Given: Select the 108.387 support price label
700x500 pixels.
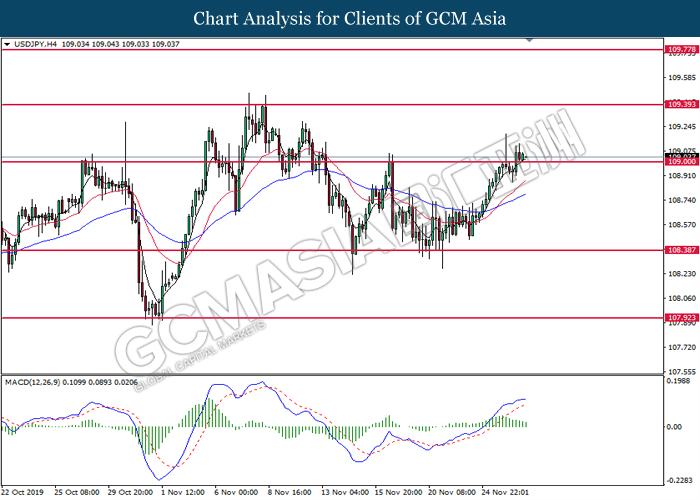Looking at the screenshot, I should click(x=681, y=250).
